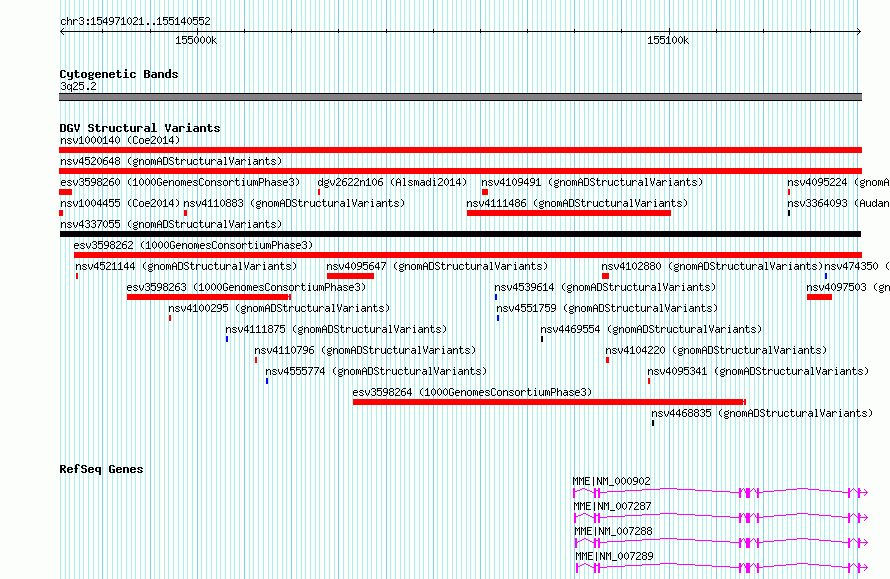Open the nsv4551759 gnomAD variant label
This screenshot has width=890, height=579.
tap(607, 308)
